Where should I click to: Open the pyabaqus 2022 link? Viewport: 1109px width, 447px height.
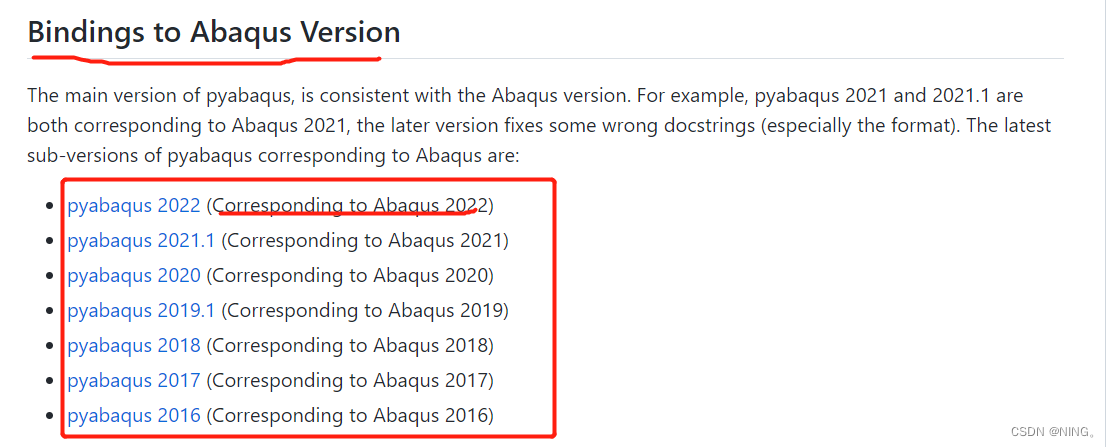point(134,206)
